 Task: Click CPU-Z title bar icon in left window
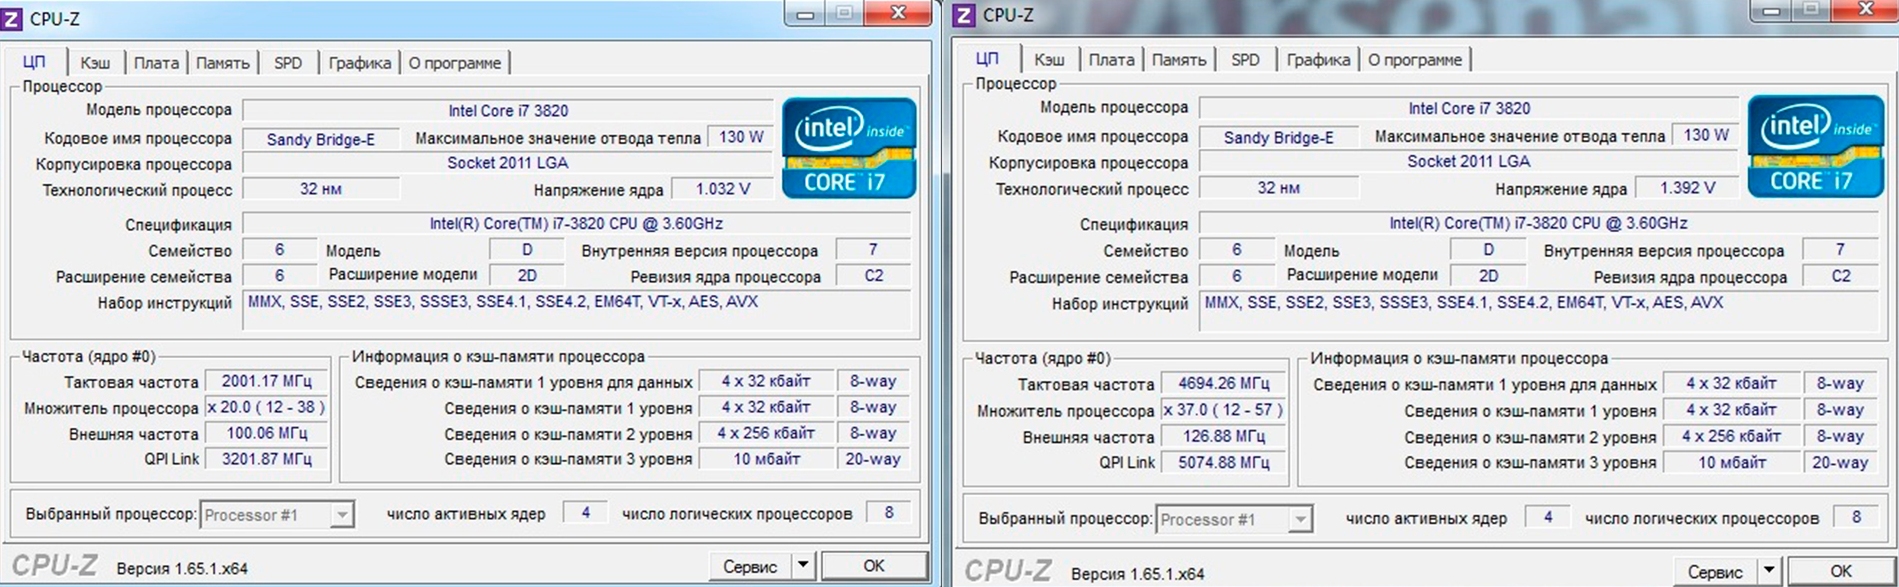point(13,19)
